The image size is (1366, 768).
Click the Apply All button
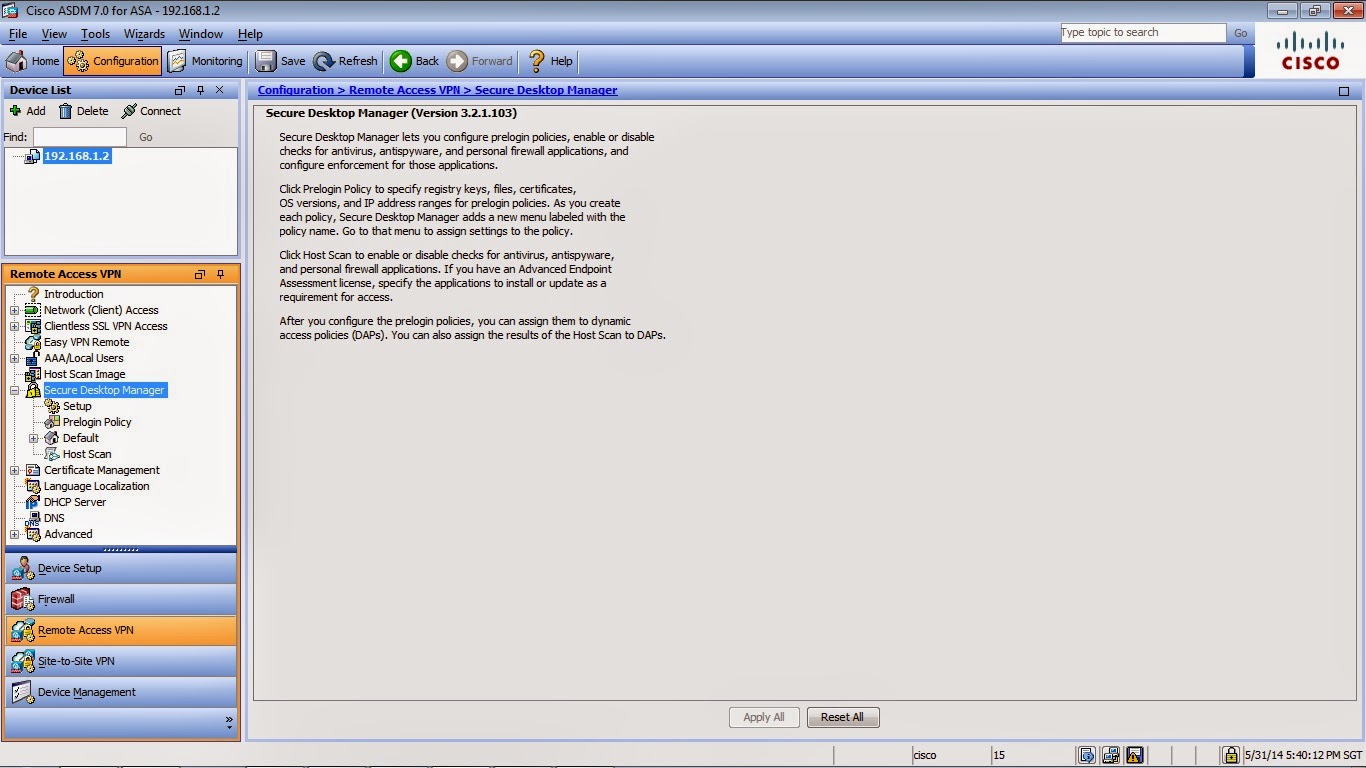[764, 717]
